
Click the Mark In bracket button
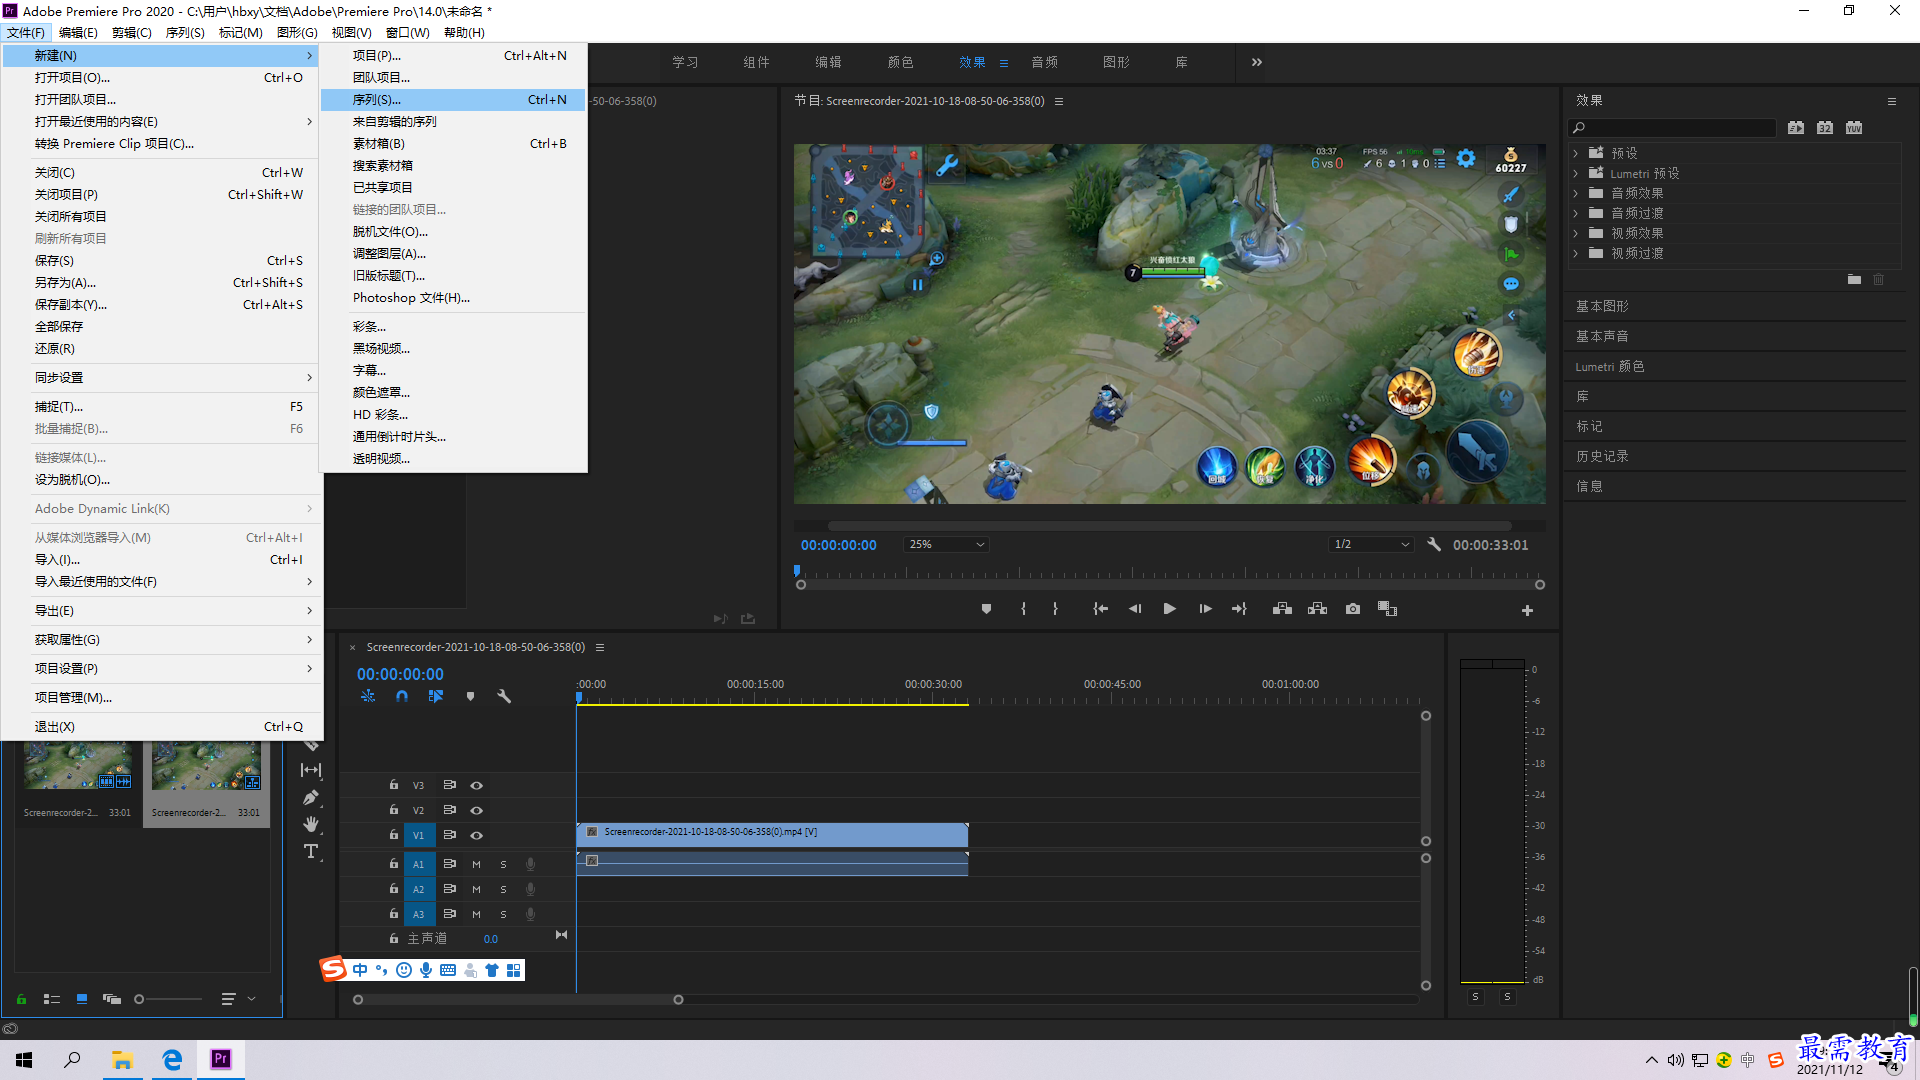pos(1023,609)
